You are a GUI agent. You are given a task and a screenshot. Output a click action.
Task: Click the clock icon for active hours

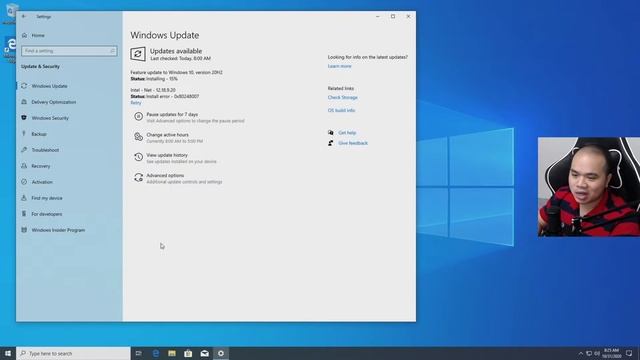pos(138,137)
